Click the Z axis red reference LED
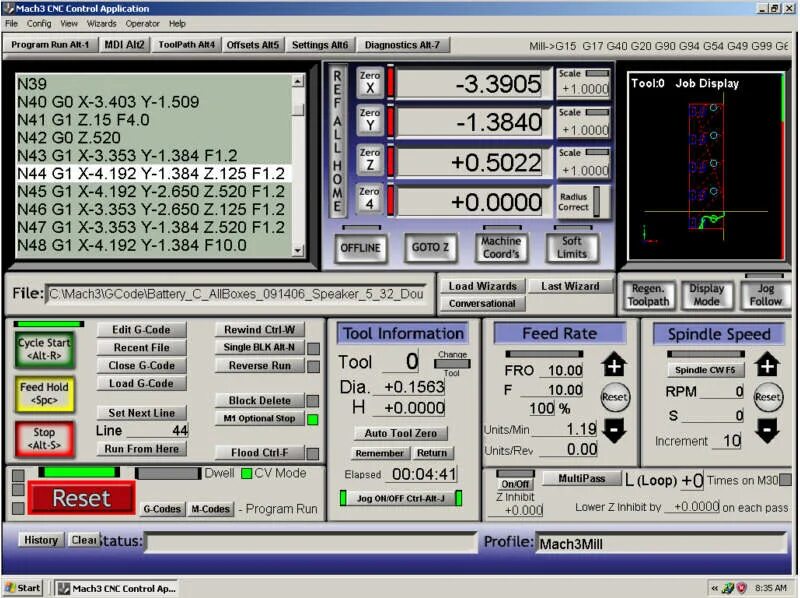Screen dimensions: 800x598 (x=391, y=160)
